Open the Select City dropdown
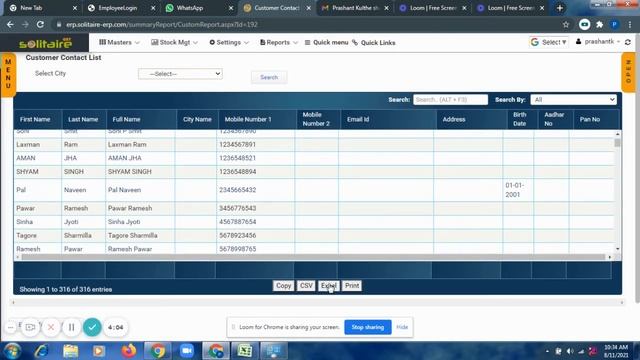 [x=180, y=74]
